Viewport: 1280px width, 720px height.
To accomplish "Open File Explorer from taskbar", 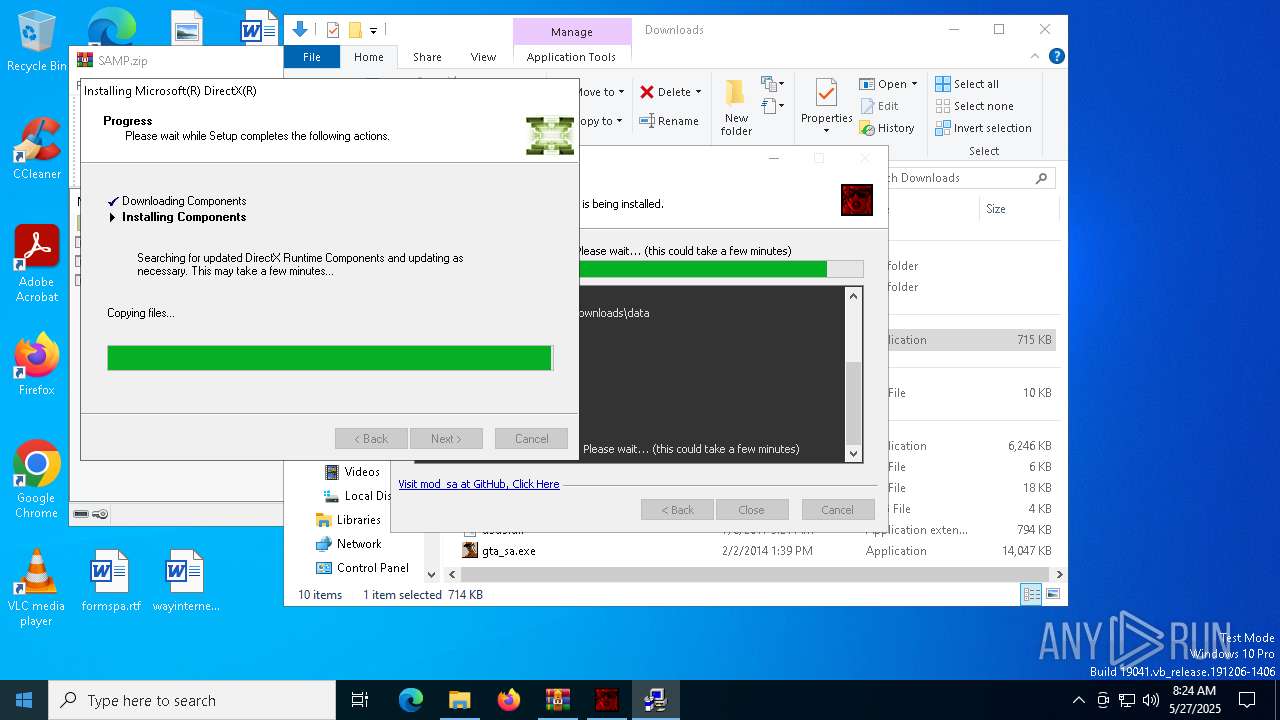I will (459, 700).
